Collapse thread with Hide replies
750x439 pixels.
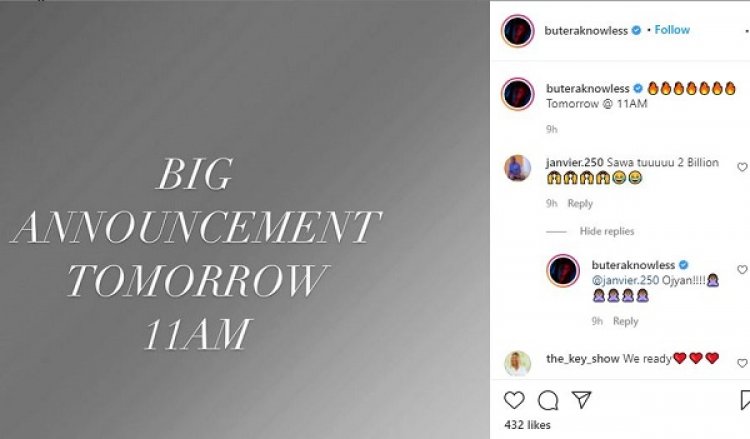[607, 231]
